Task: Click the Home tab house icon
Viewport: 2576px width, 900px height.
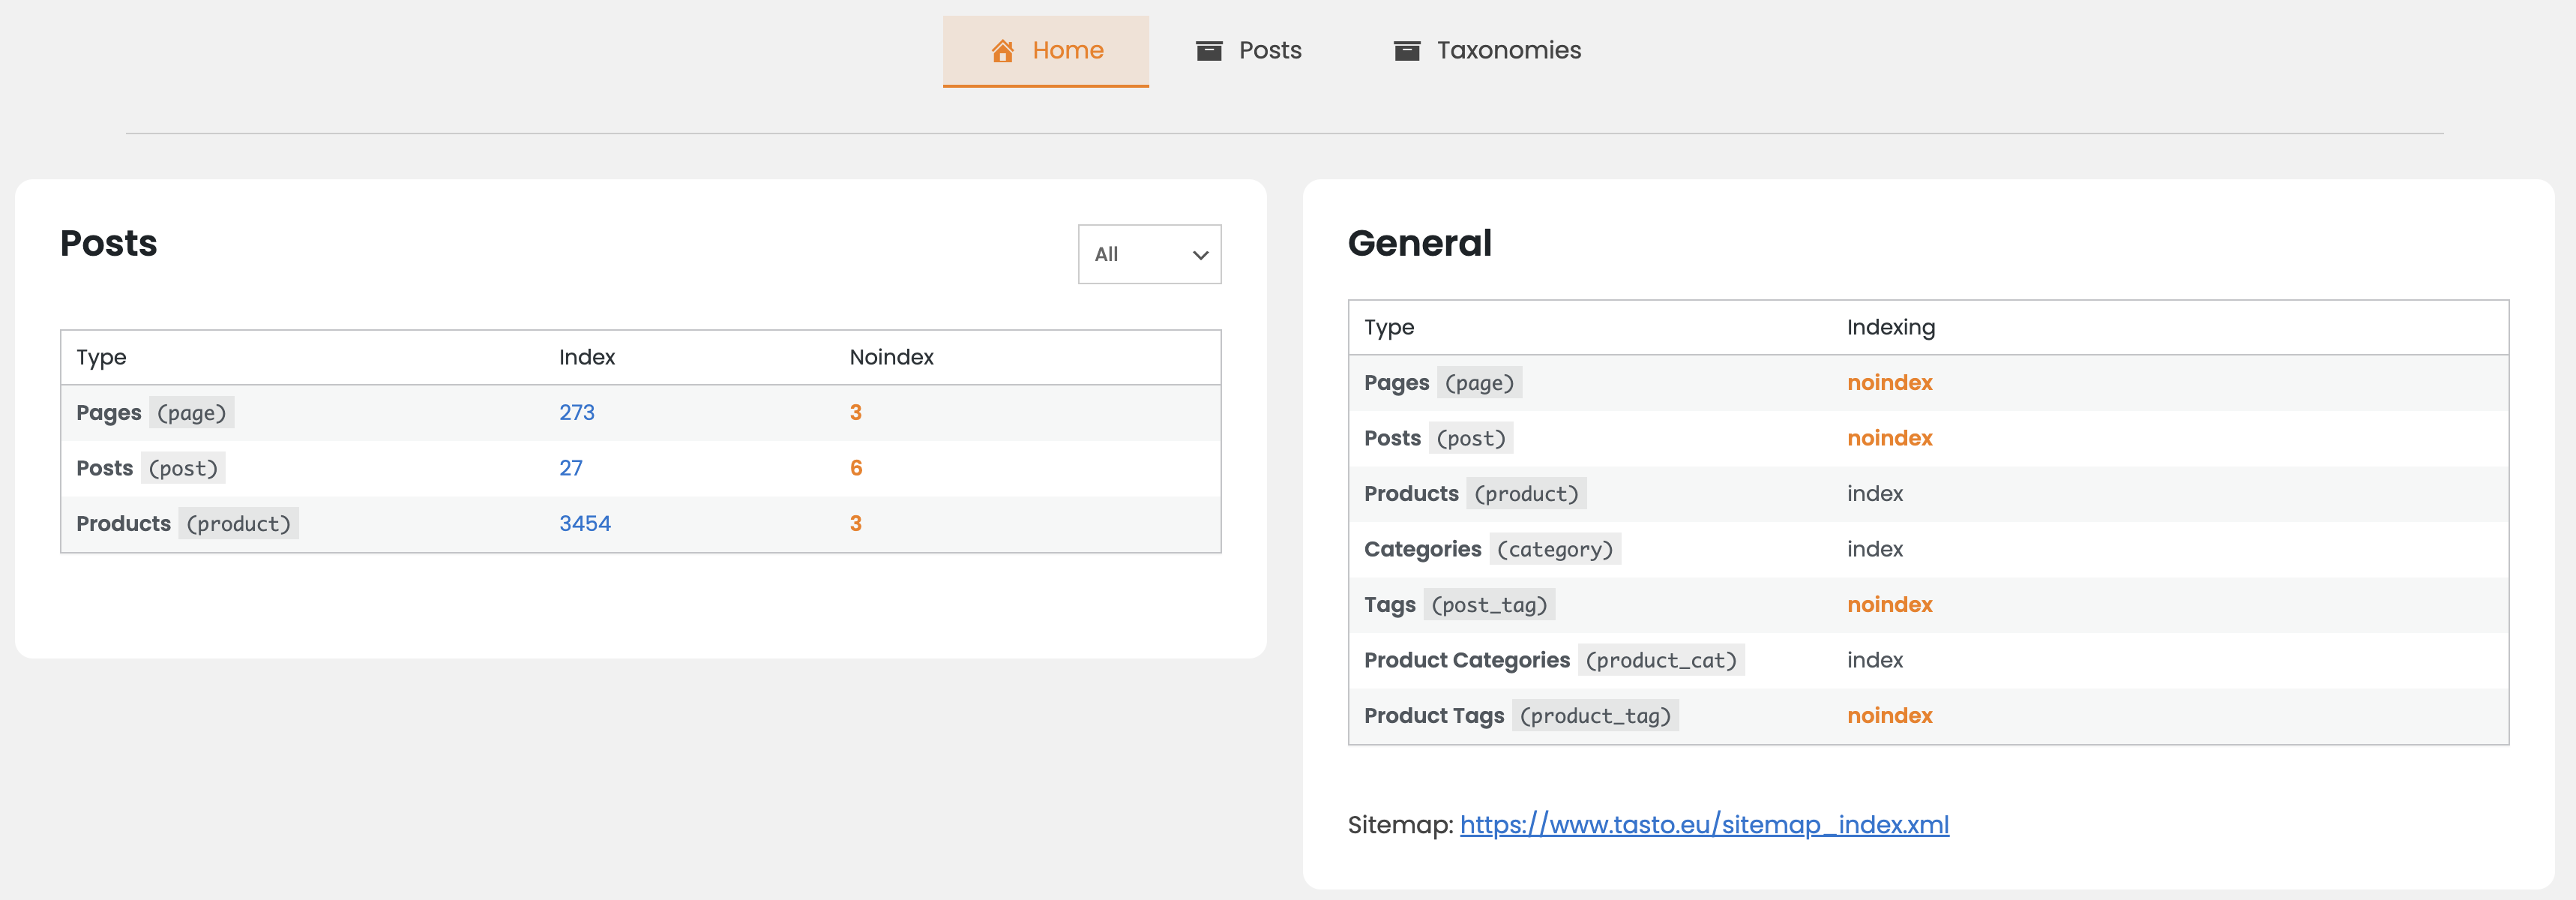Action: [1002, 51]
